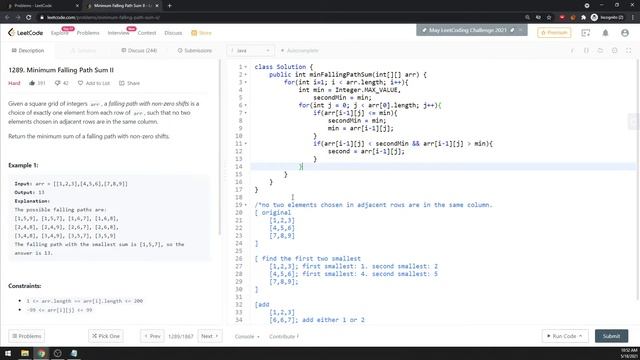Open File Explorer from the taskbar
Screen dimensions: 640x360
[x=25, y=353]
